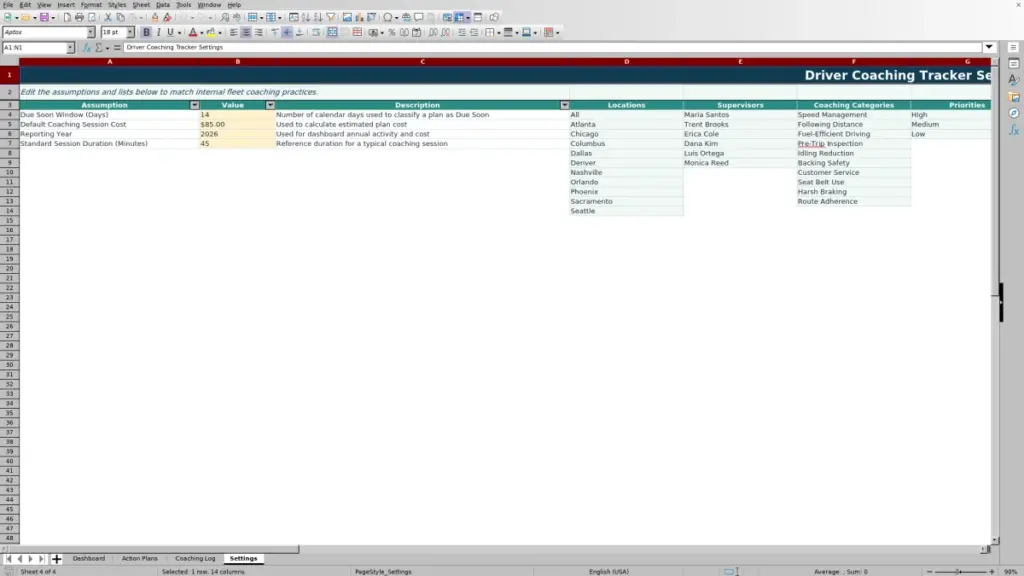Open the Sheet menu
Image resolution: width=1024 pixels, height=576 pixels.
(x=141, y=5)
